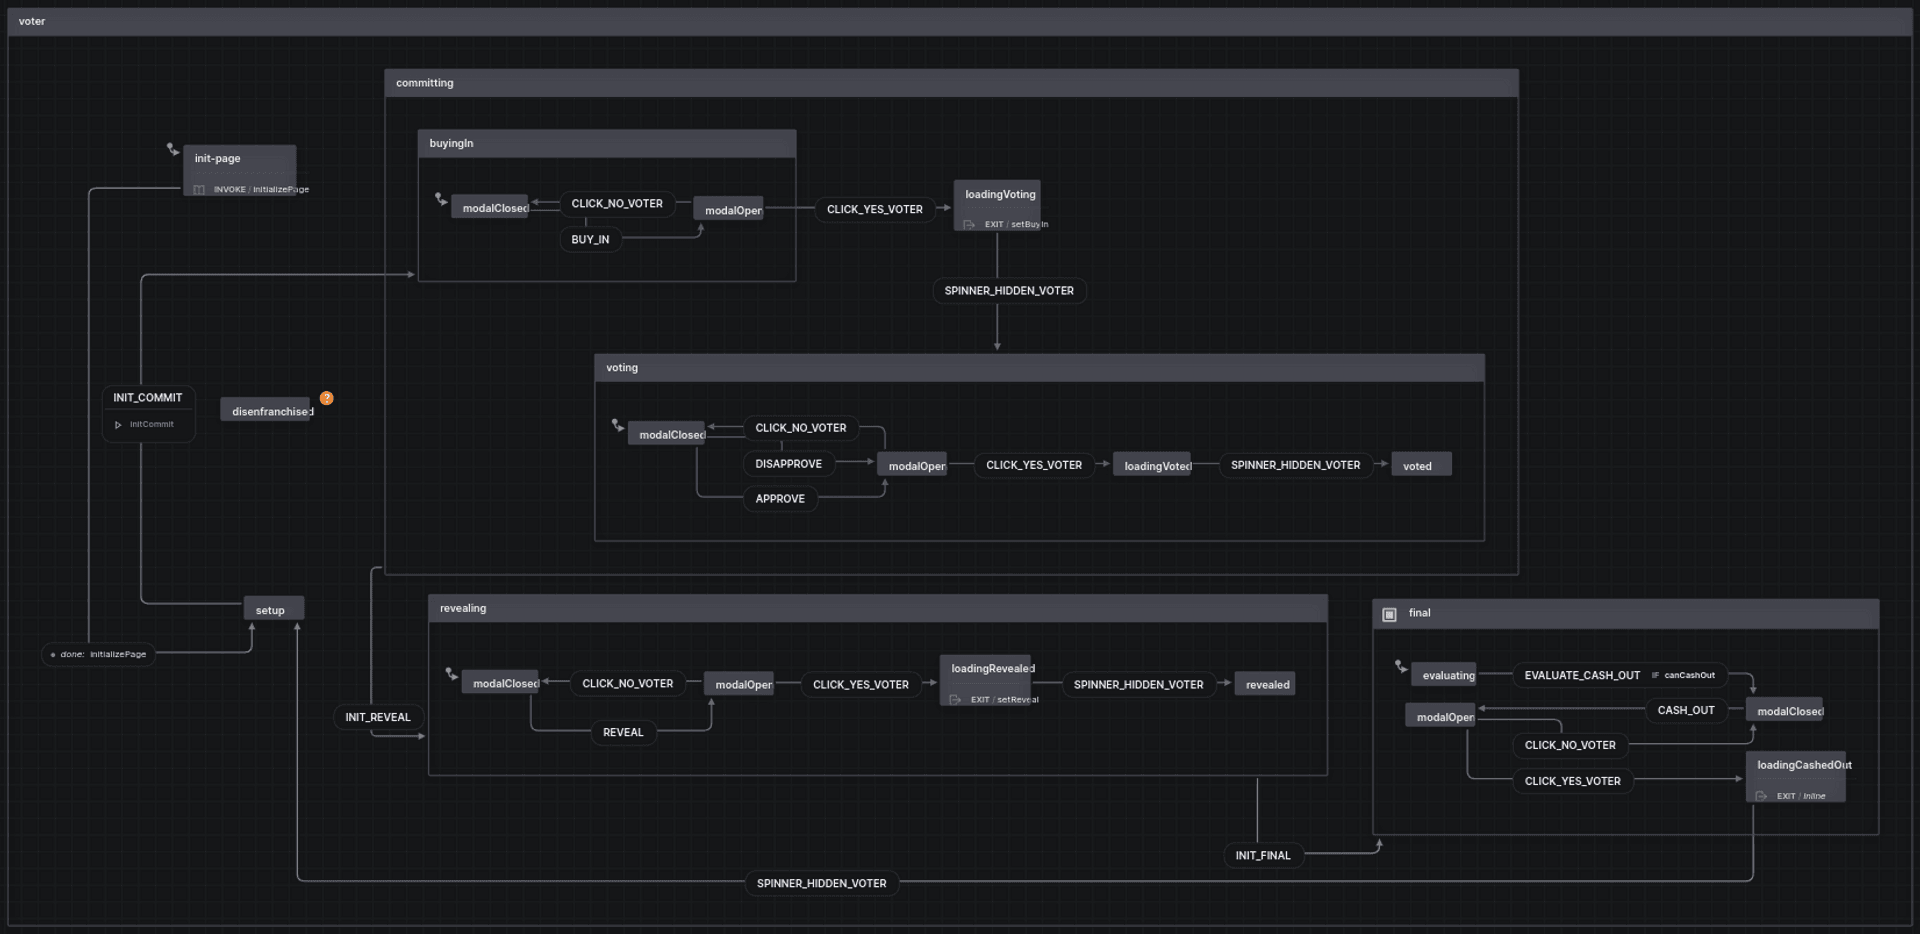This screenshot has width=1920, height=934.
Task: Click CLICK_YES_VOTER leading to loadingRevealed
Action: [861, 685]
